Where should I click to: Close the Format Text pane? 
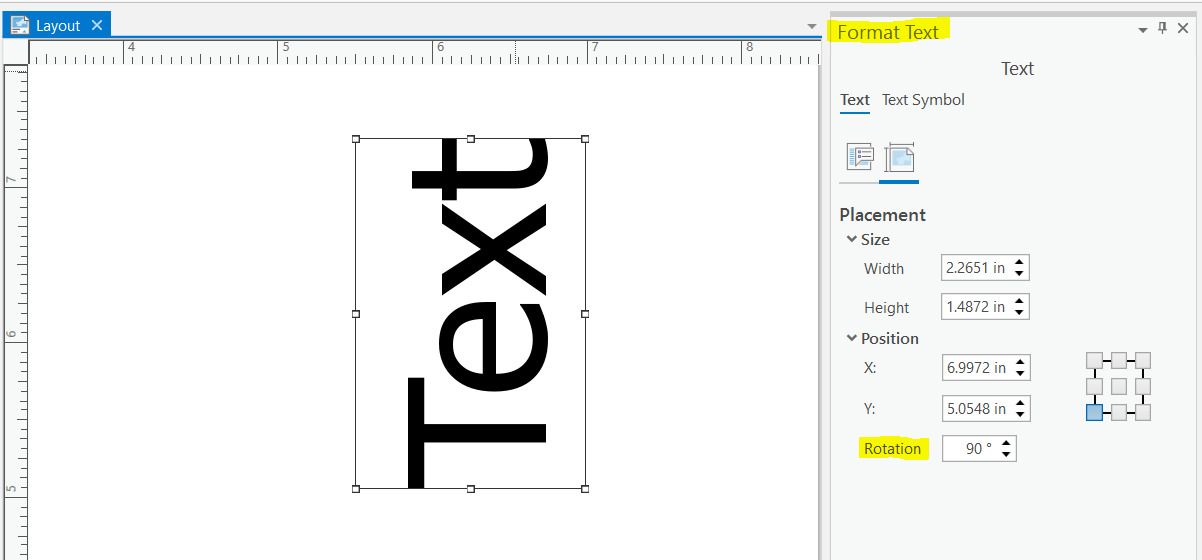[x=1183, y=29]
